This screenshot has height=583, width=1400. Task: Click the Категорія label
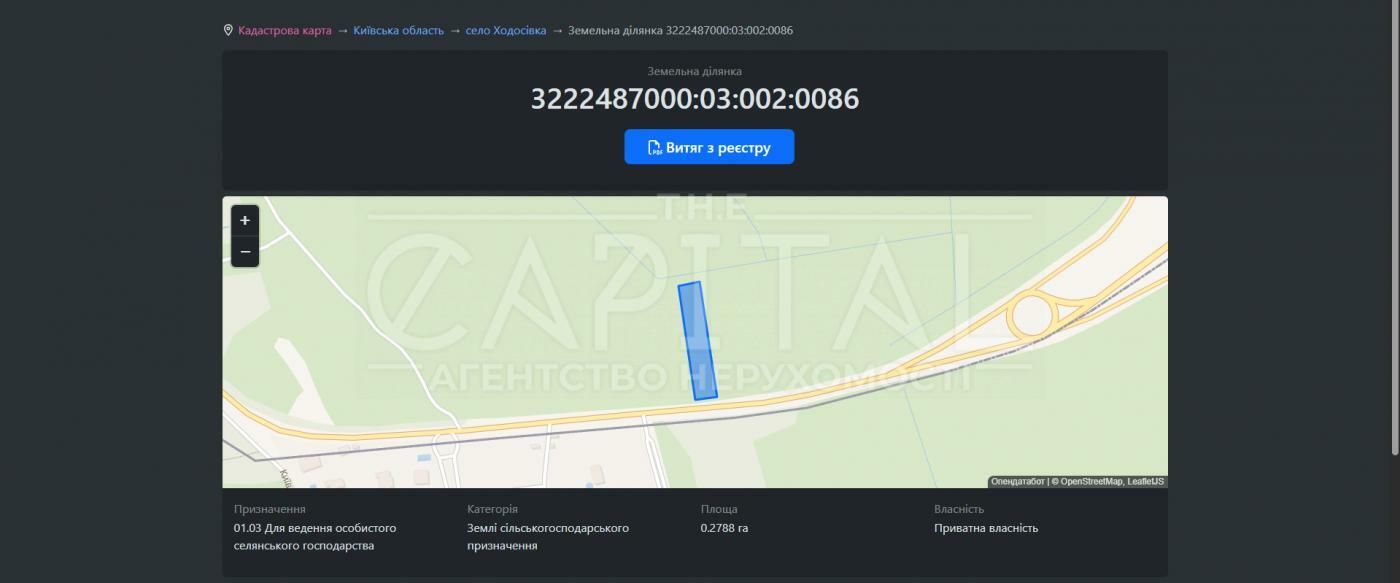coord(492,509)
